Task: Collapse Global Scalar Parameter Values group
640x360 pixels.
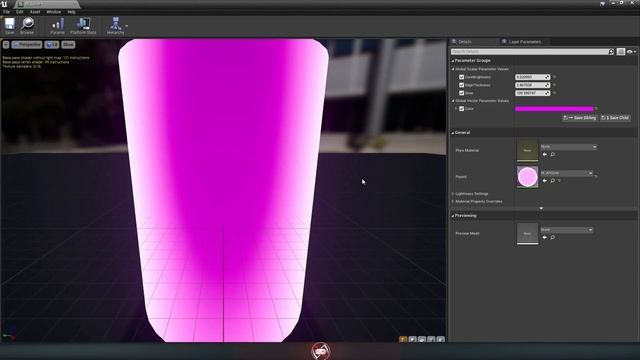Action: point(453,69)
